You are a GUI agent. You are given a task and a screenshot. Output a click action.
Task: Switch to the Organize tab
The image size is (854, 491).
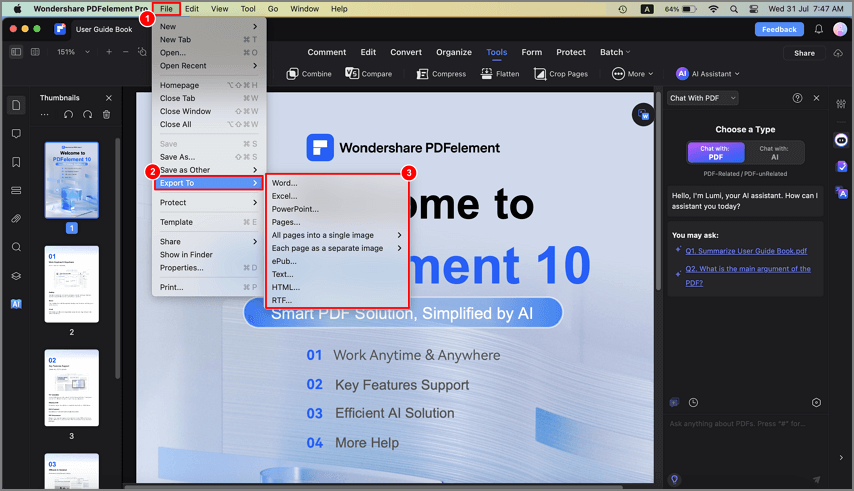[x=454, y=52]
